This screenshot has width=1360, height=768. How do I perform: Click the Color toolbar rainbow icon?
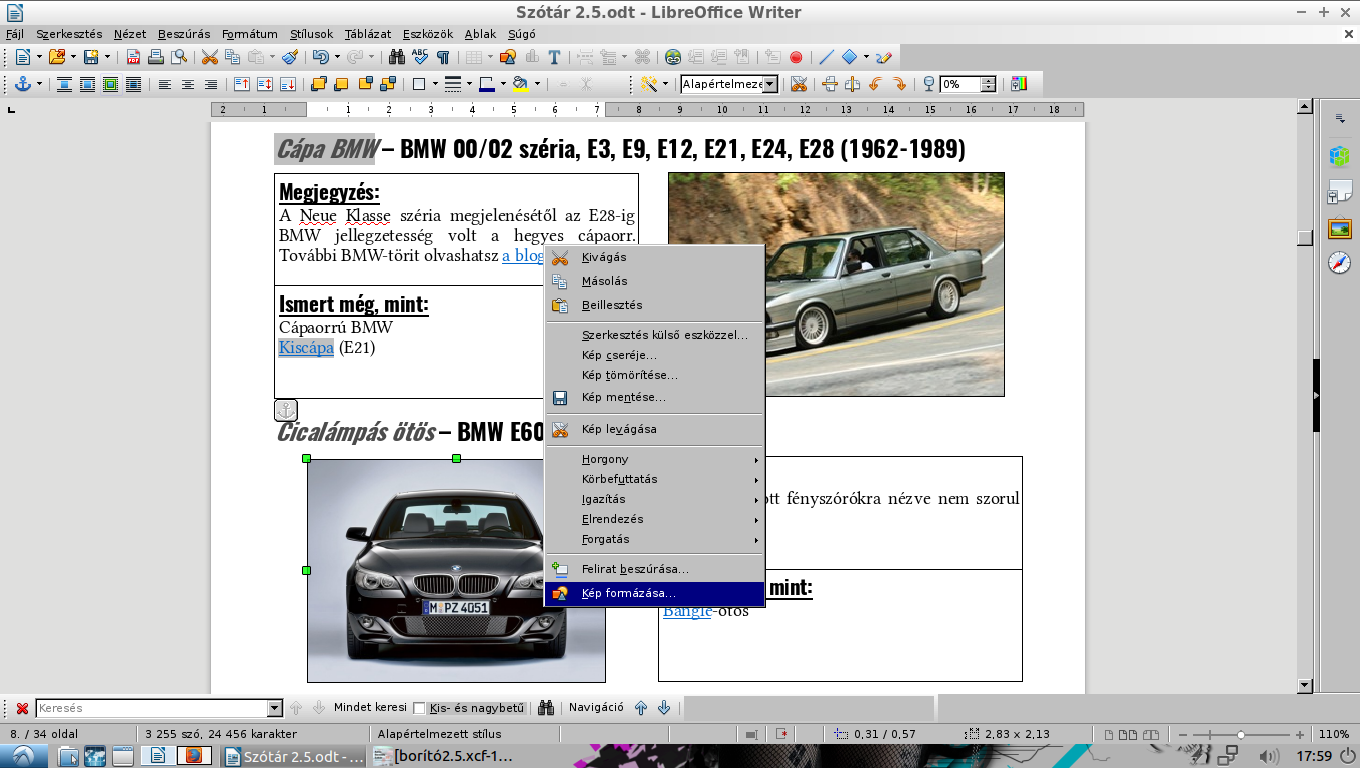(x=1018, y=84)
